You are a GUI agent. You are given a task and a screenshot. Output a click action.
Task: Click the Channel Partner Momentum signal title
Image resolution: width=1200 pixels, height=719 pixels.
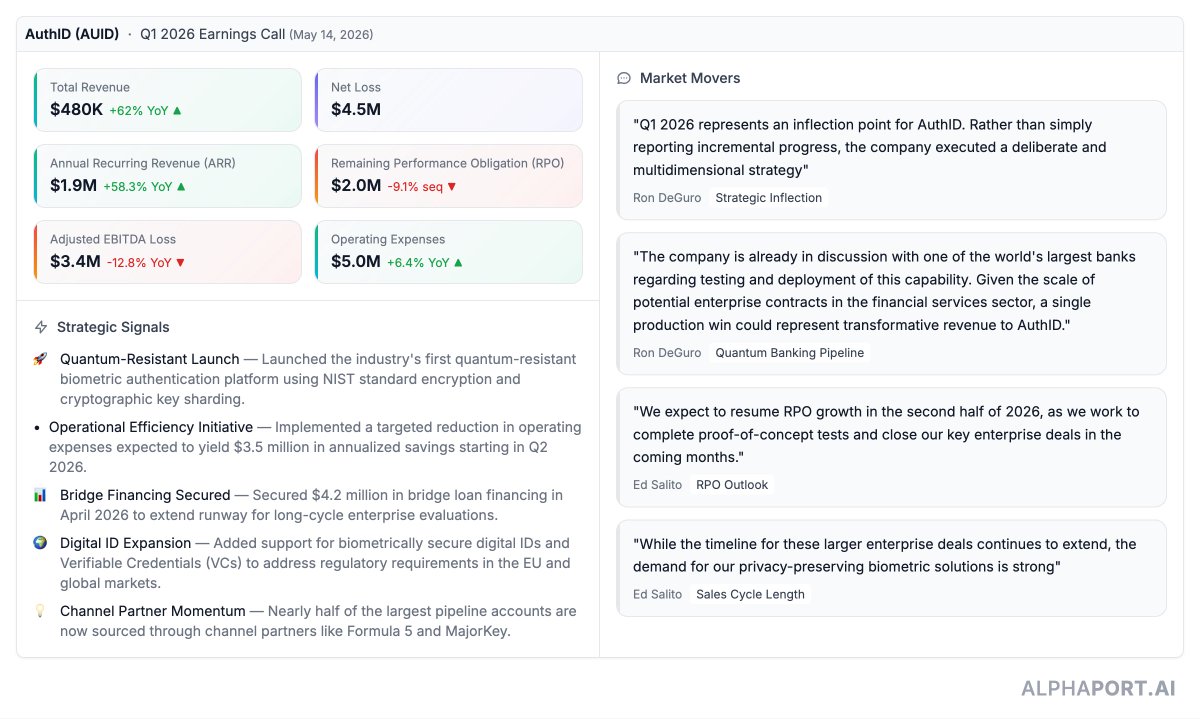pyautogui.click(x=153, y=611)
